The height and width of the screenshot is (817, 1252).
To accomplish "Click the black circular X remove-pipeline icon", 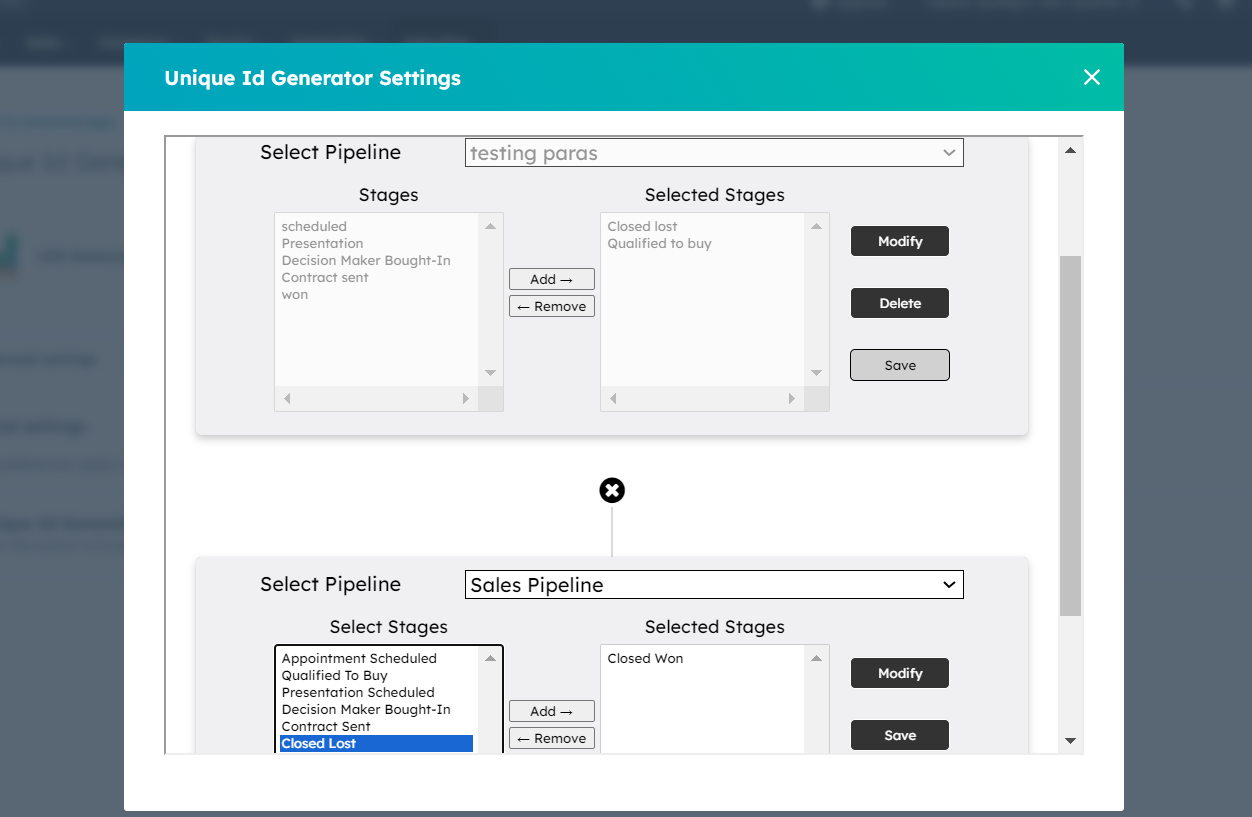I will [612, 490].
